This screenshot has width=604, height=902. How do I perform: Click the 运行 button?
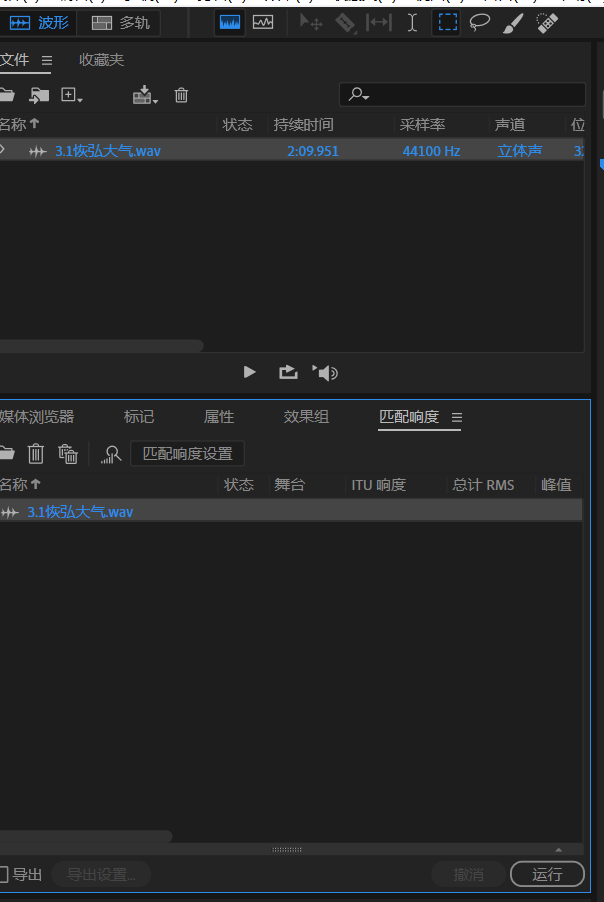click(547, 874)
